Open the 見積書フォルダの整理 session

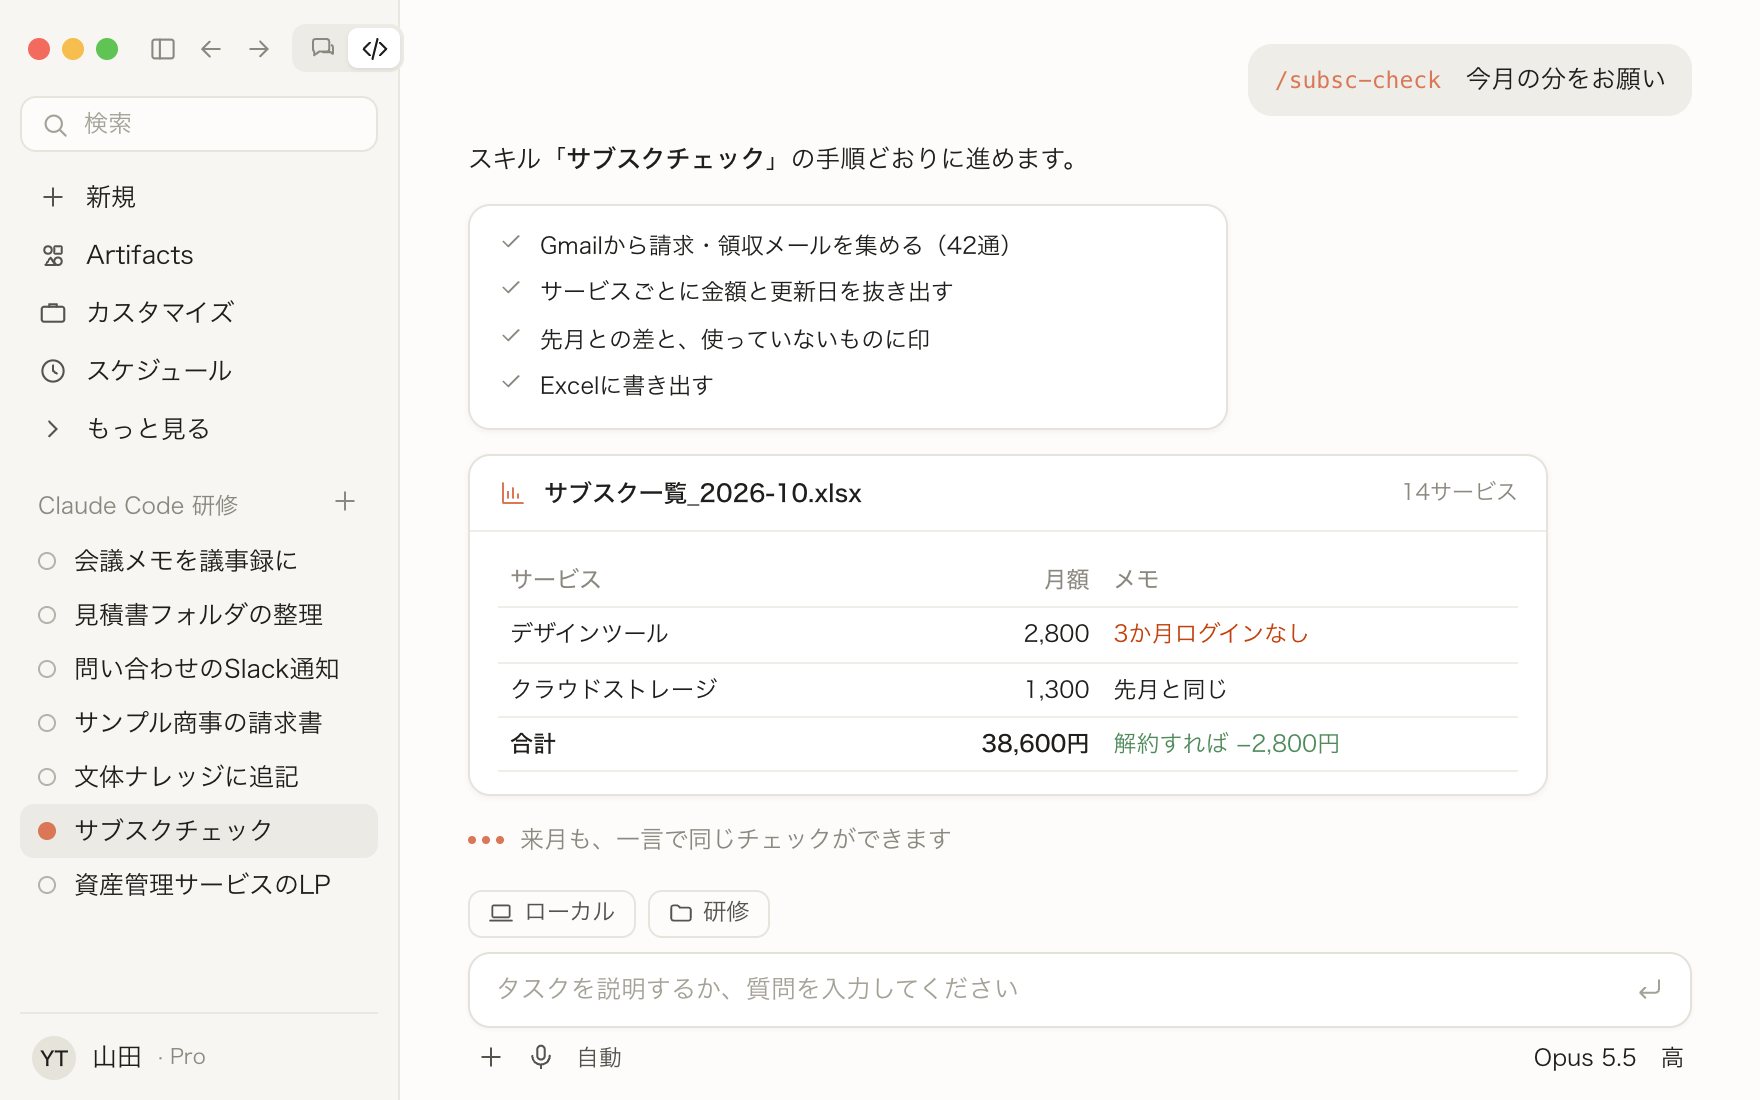coord(199,615)
